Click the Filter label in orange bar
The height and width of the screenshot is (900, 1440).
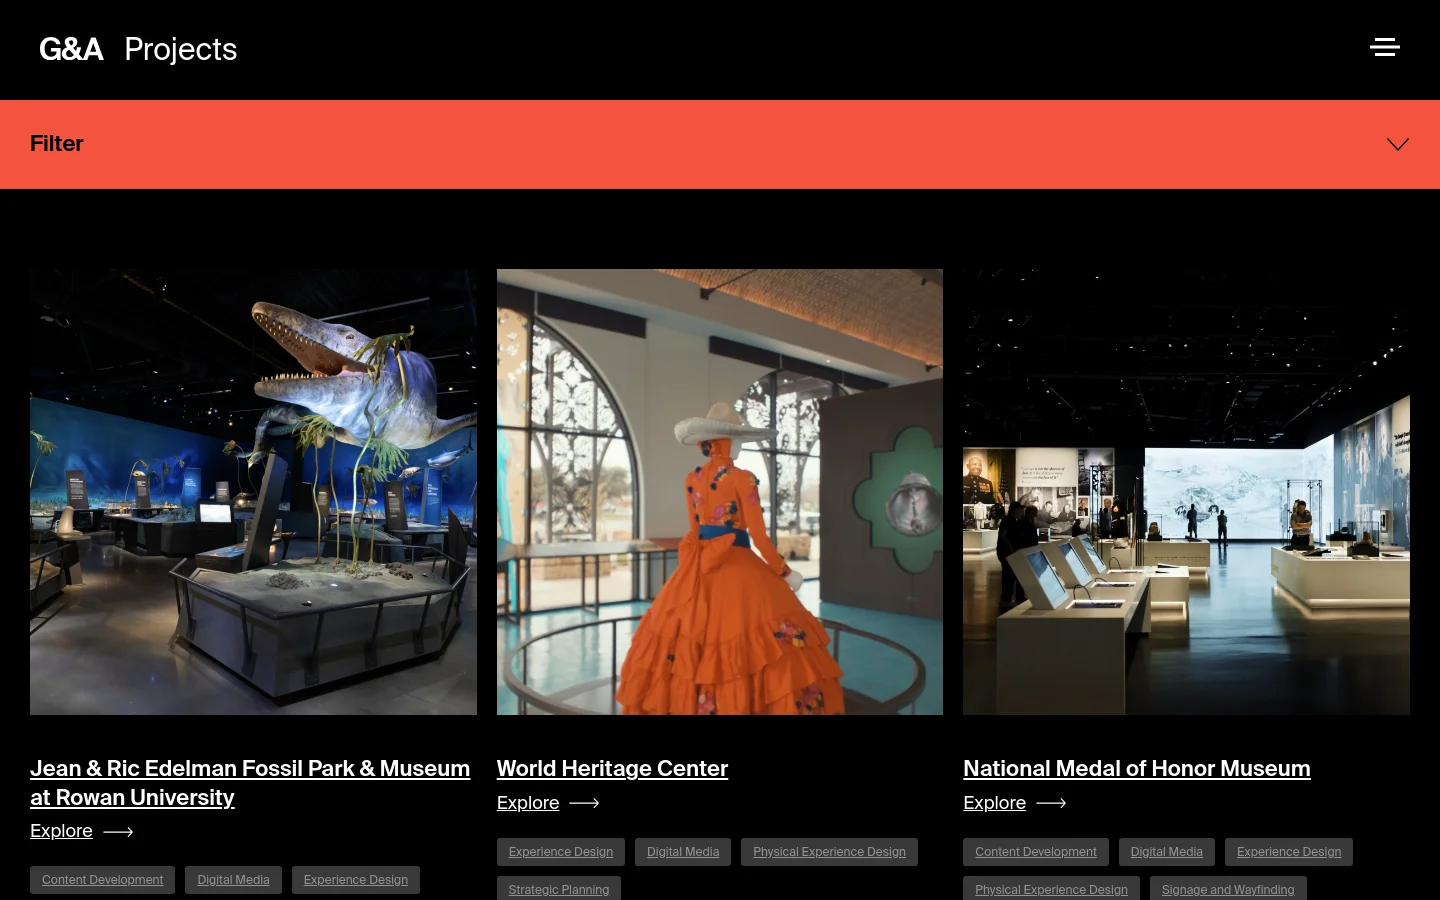(x=57, y=143)
